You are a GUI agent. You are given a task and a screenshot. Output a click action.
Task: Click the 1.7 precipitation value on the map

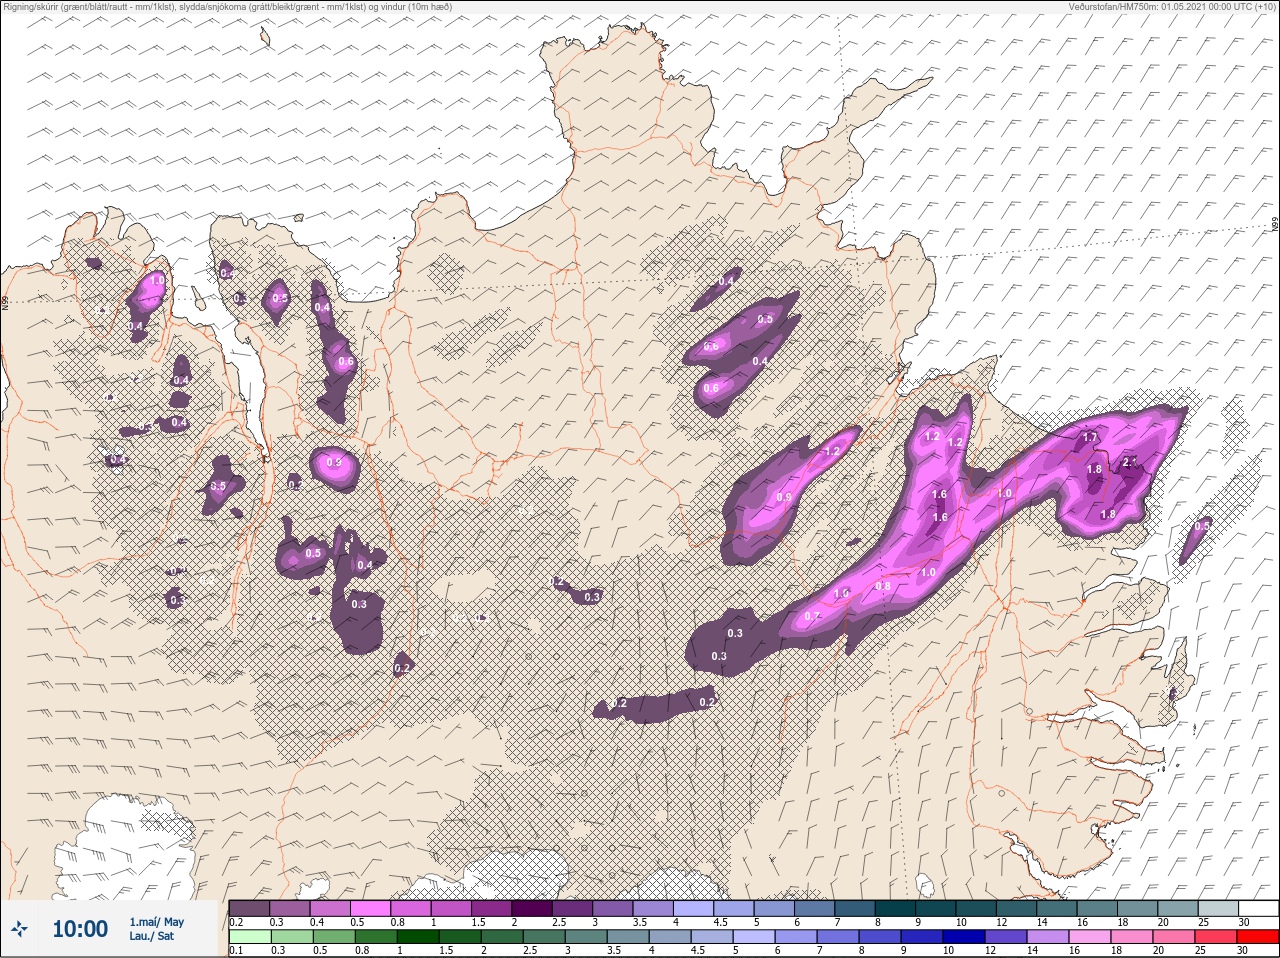1090,437
